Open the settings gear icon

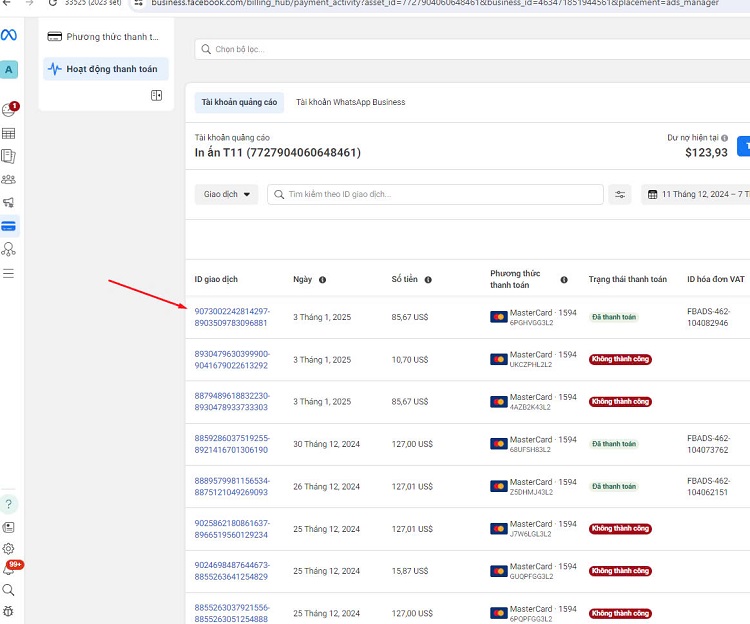(x=9, y=548)
